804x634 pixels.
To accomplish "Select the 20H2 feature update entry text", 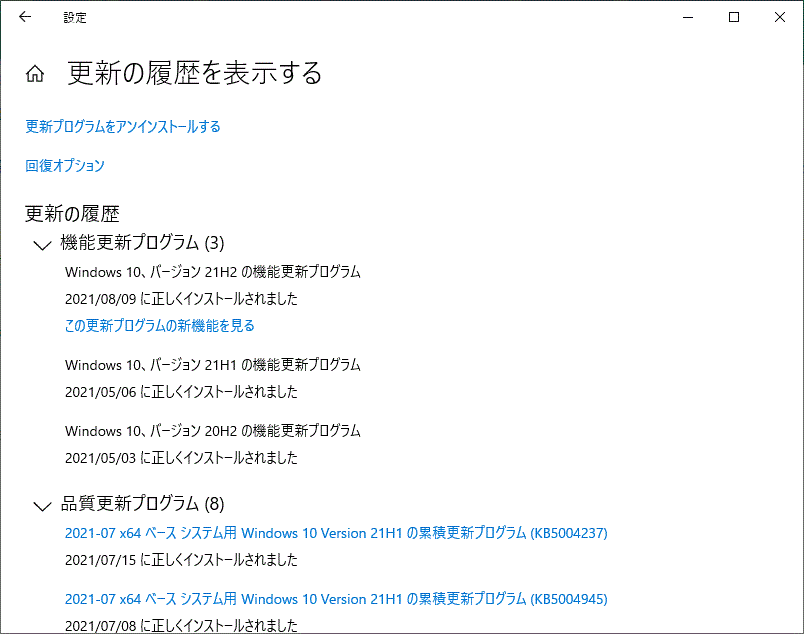I will (213, 430).
